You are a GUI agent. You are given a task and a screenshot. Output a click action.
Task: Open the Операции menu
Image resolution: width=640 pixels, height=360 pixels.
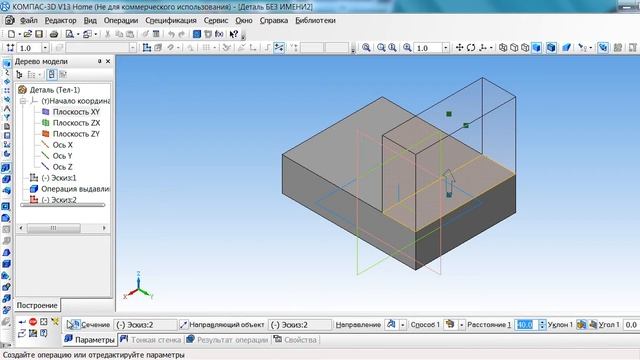point(121,20)
